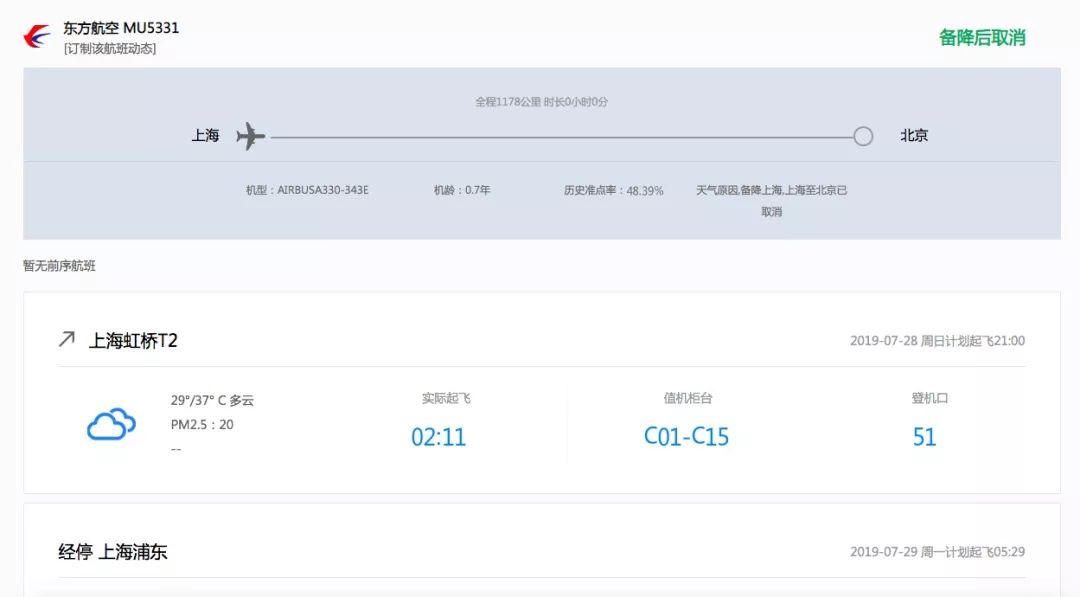Open the 订制该航班动态 subscription link
Image resolution: width=1080 pixels, height=597 pixels.
(x=110, y=49)
